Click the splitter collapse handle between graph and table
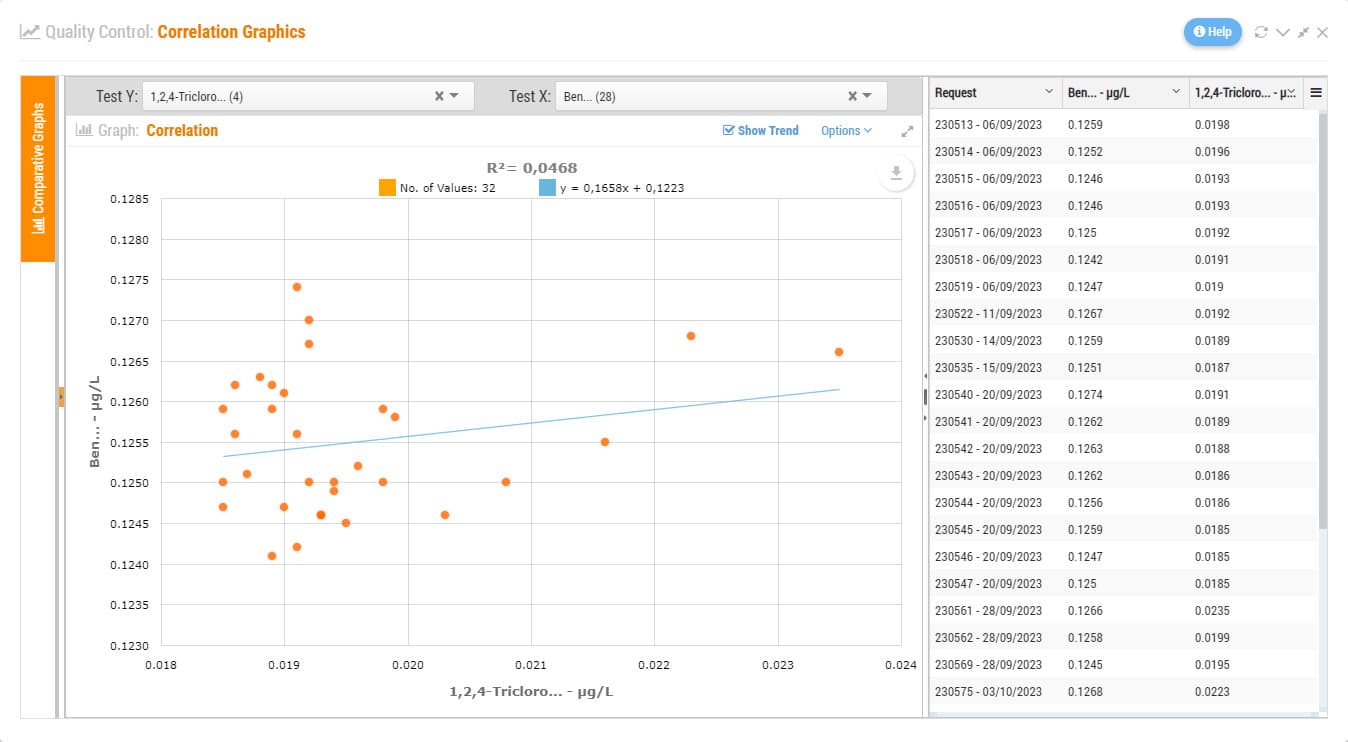The width and height of the screenshot is (1348, 742). (x=925, y=396)
